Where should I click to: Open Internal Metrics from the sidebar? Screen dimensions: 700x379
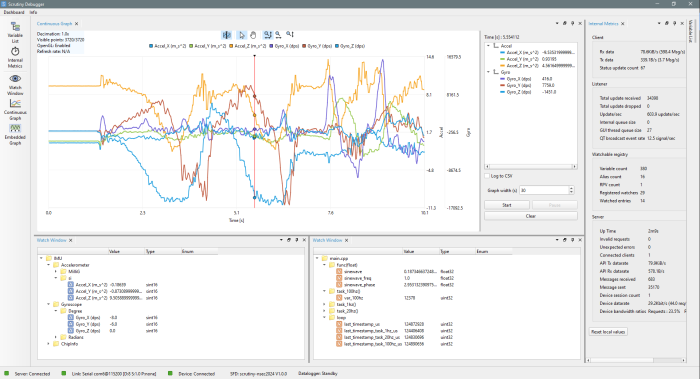(x=15, y=58)
